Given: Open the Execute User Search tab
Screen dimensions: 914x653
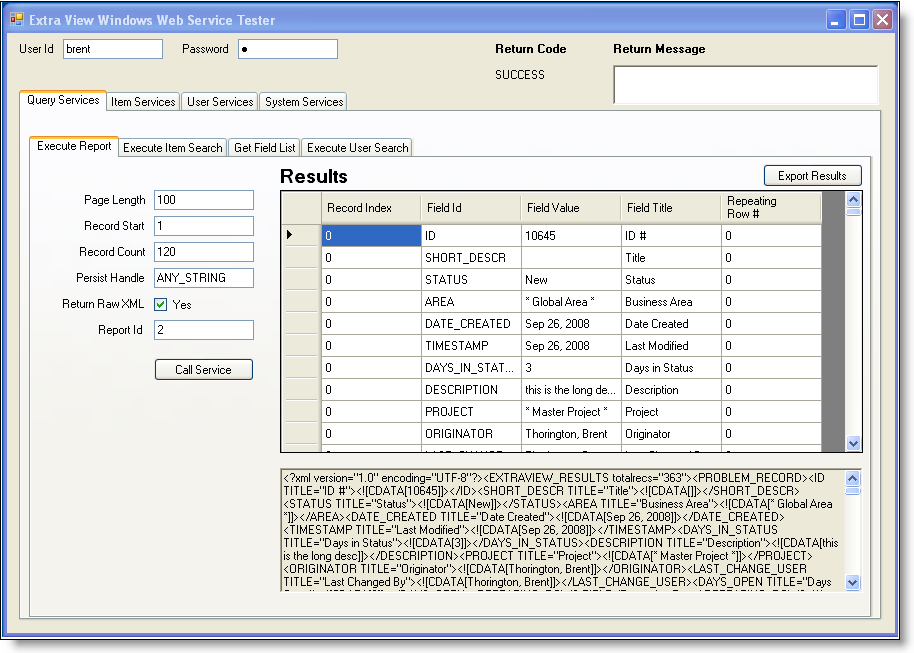Looking at the screenshot, I should 357,148.
